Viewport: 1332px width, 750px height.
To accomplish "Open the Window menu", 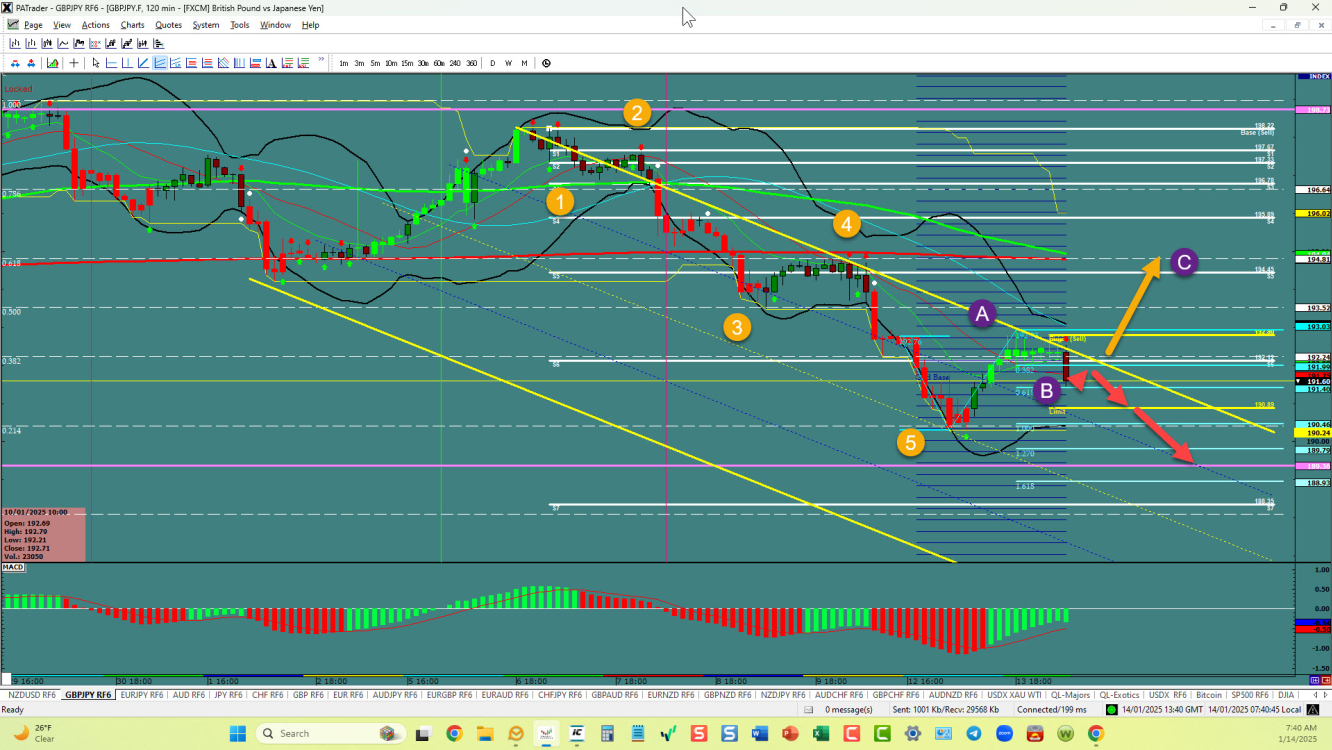I will point(275,25).
